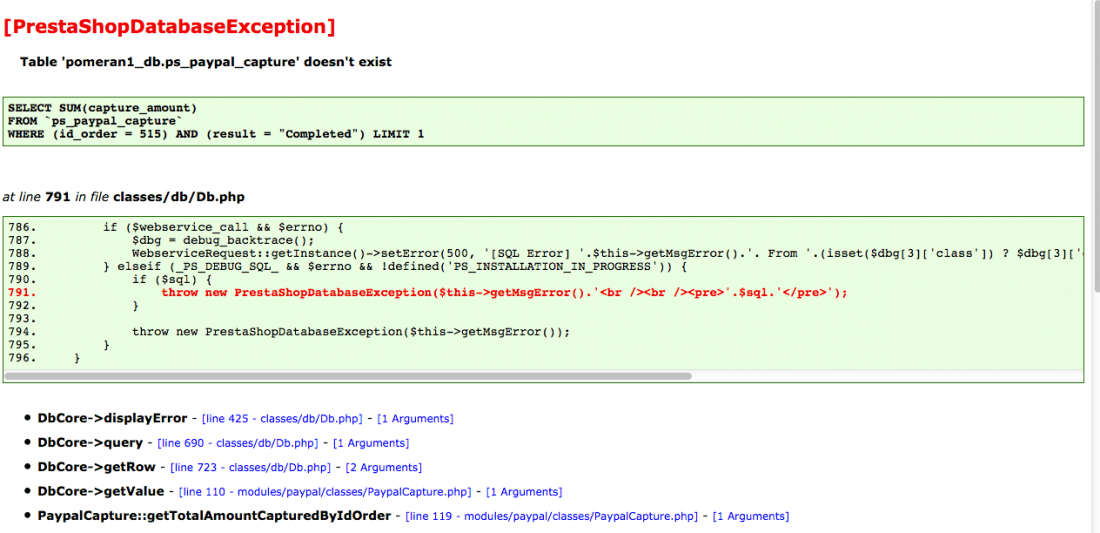The height and width of the screenshot is (533, 1100).
Task: Click the PrestaShopDatabaseException heading
Action: [x=169, y=27]
